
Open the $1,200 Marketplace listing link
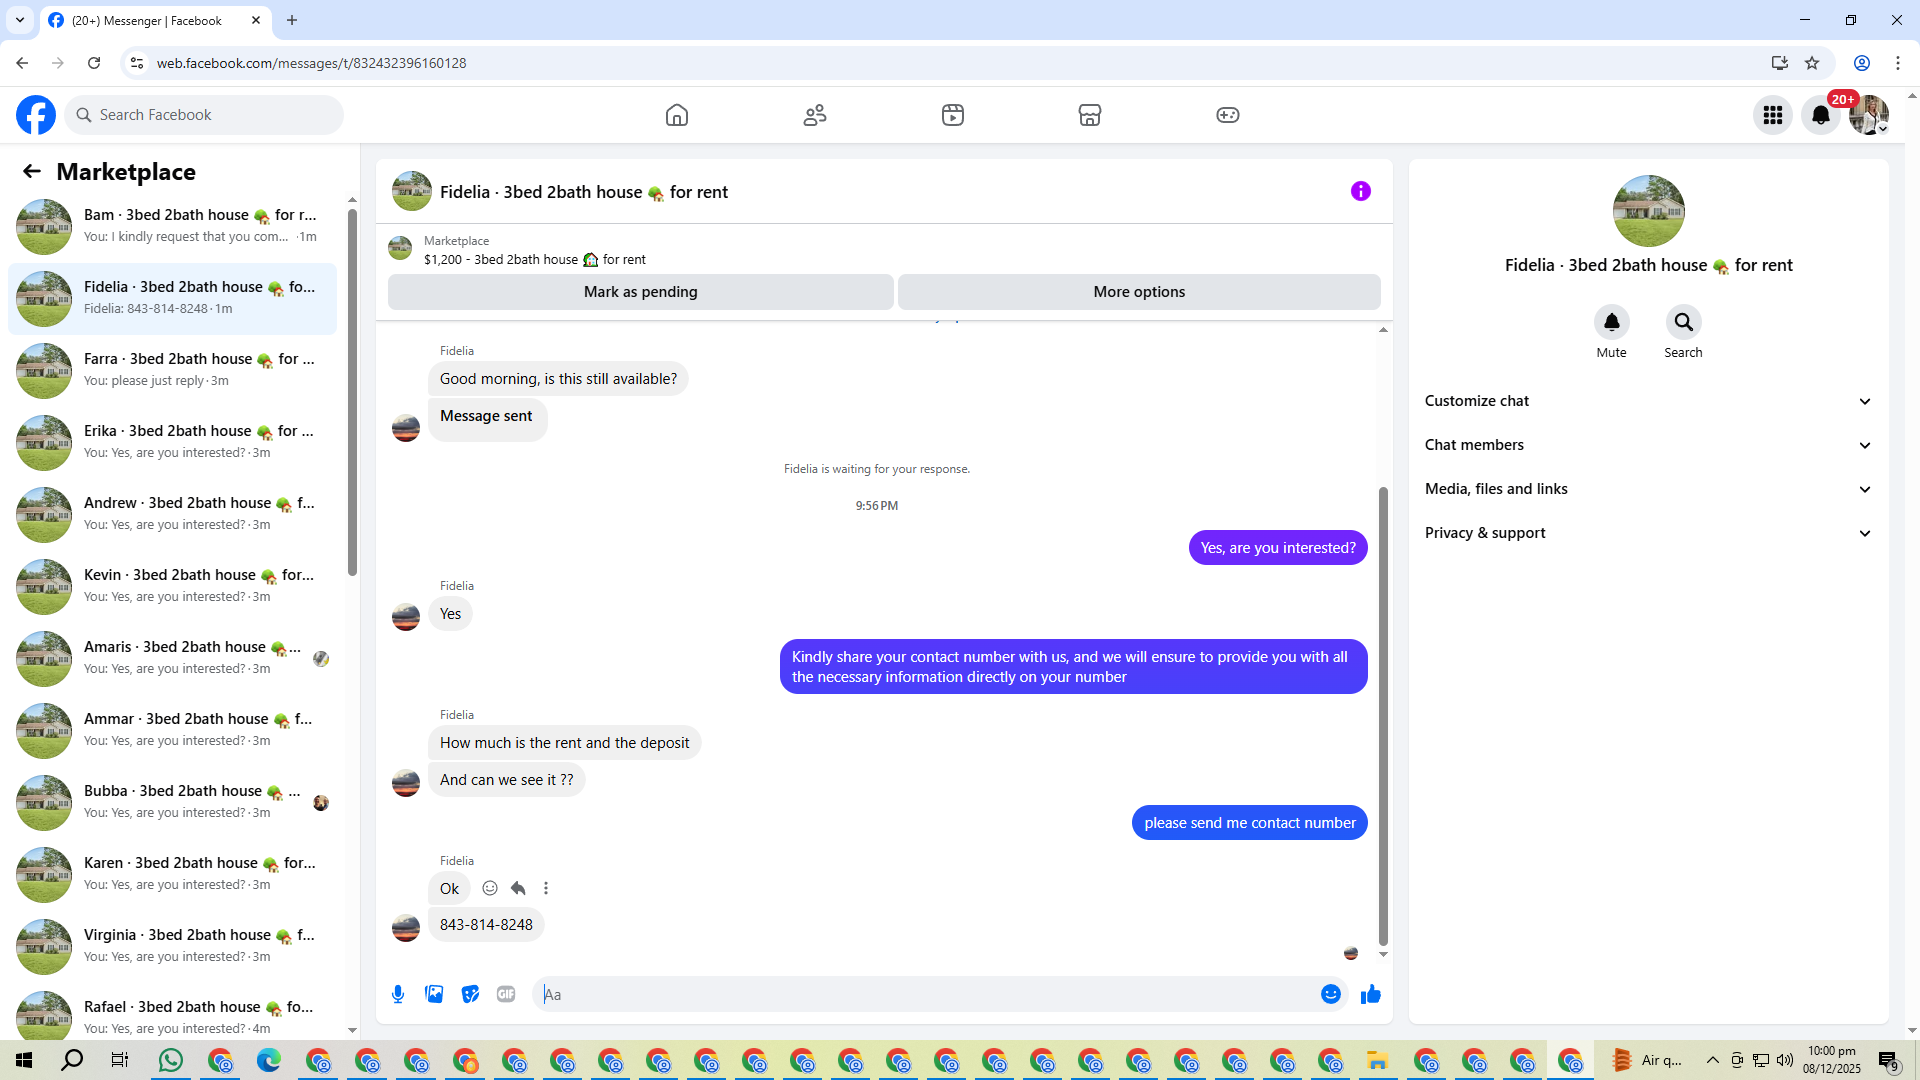(534, 260)
